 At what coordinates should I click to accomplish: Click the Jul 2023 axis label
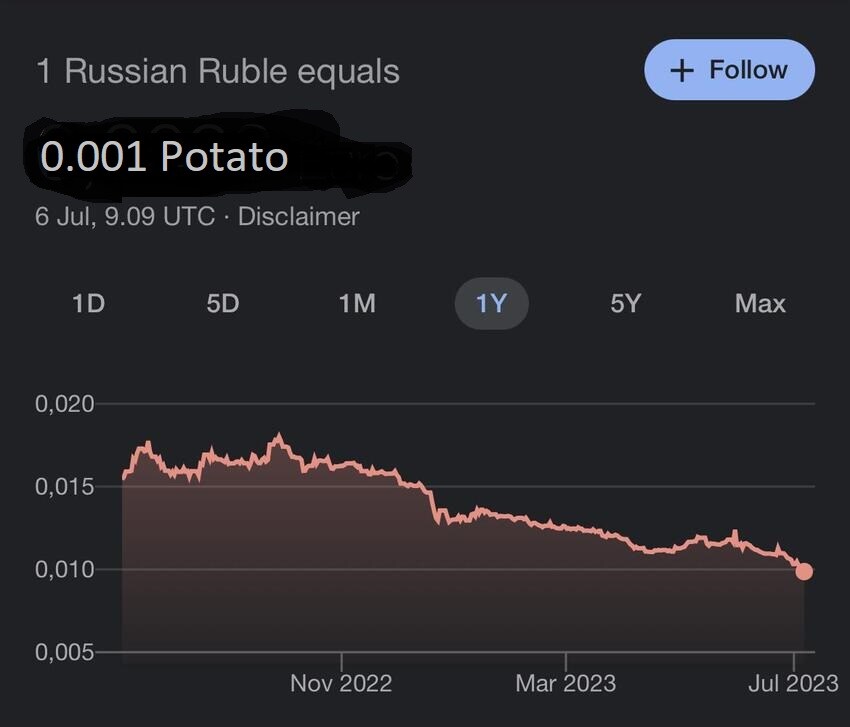pyautogui.click(x=789, y=684)
